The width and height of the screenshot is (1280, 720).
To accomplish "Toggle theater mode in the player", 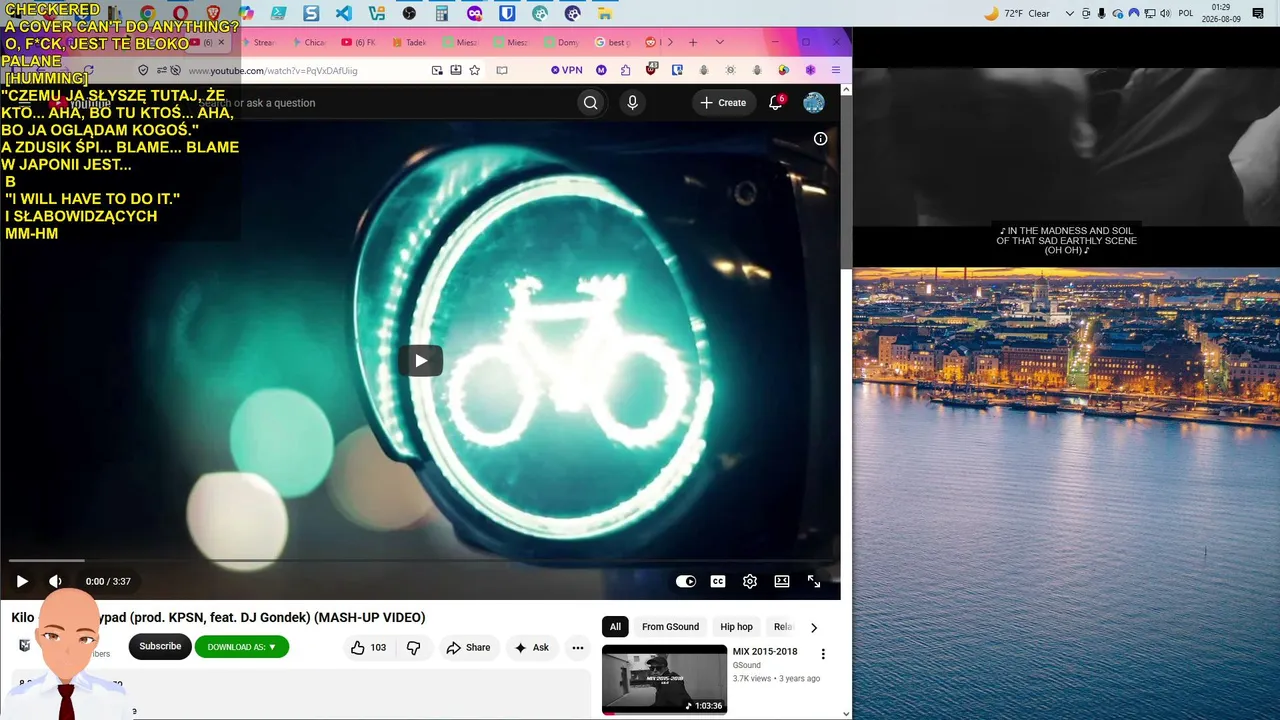I will pyautogui.click(x=782, y=581).
